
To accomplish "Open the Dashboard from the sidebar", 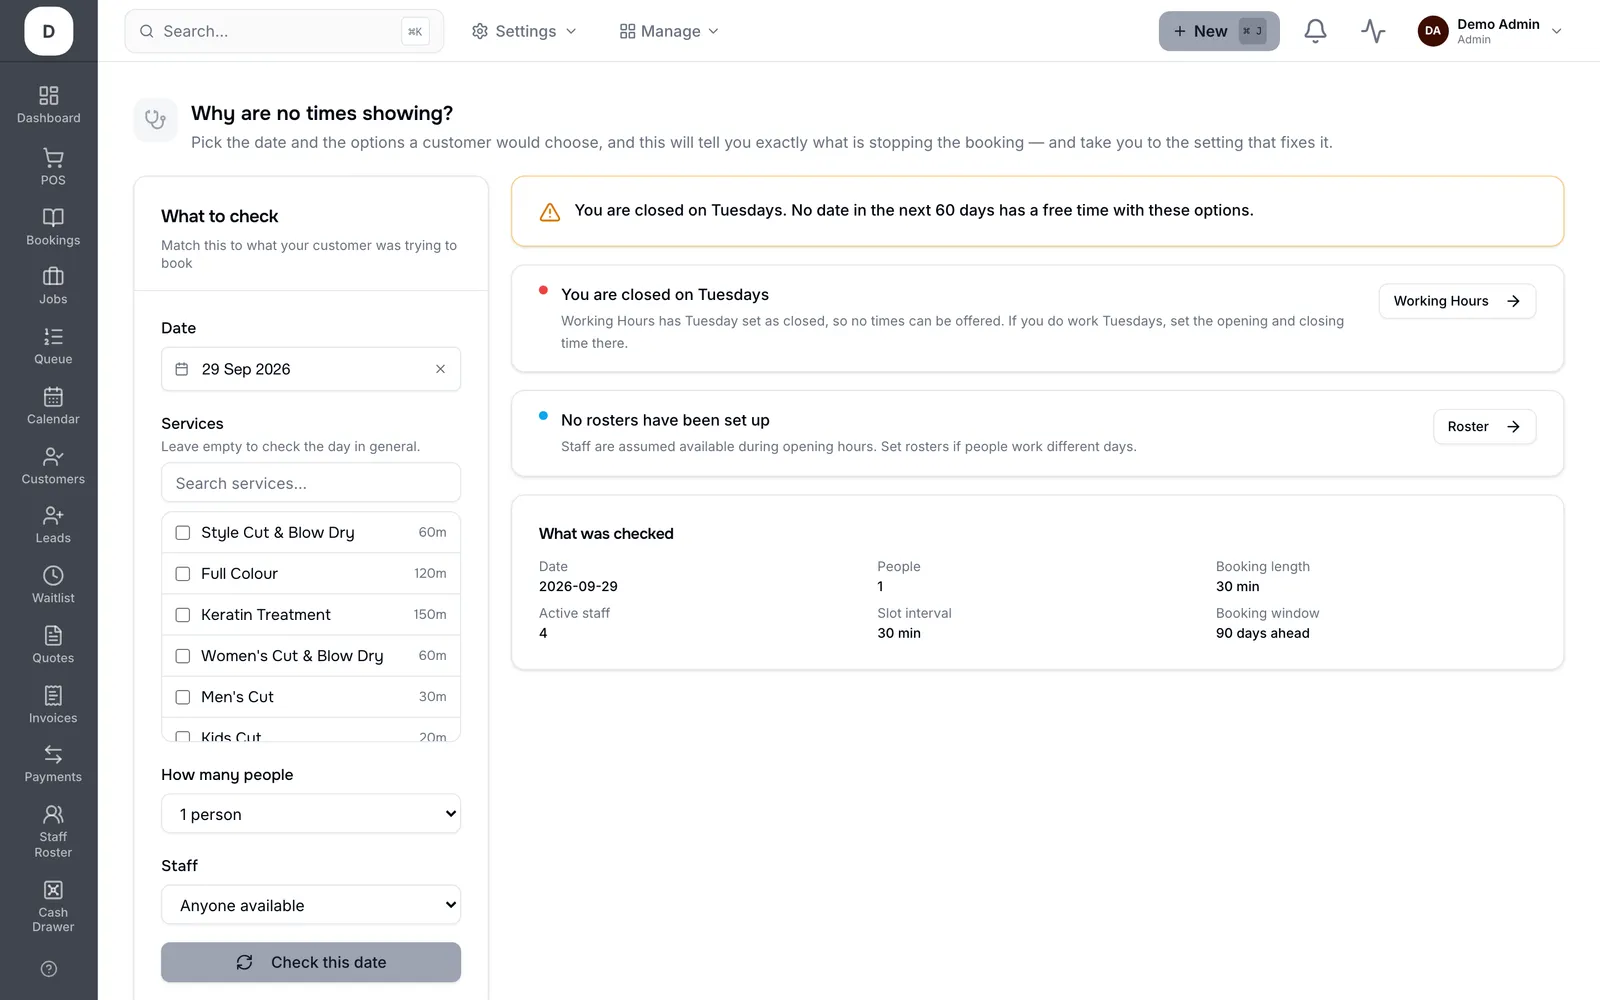I will coord(49,105).
